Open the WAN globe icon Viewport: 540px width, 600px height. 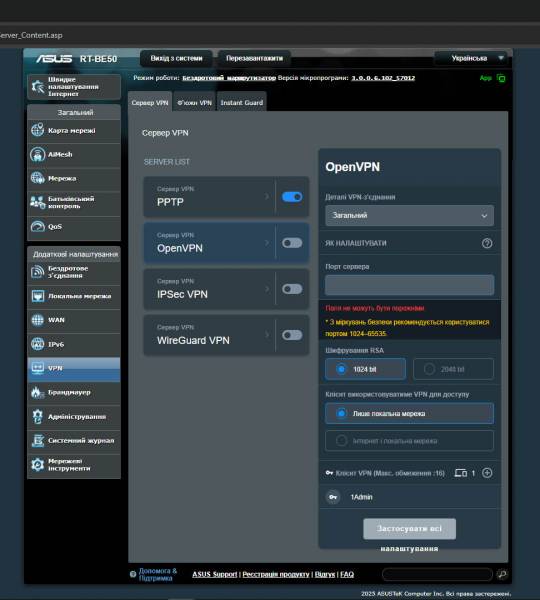tap(38, 320)
